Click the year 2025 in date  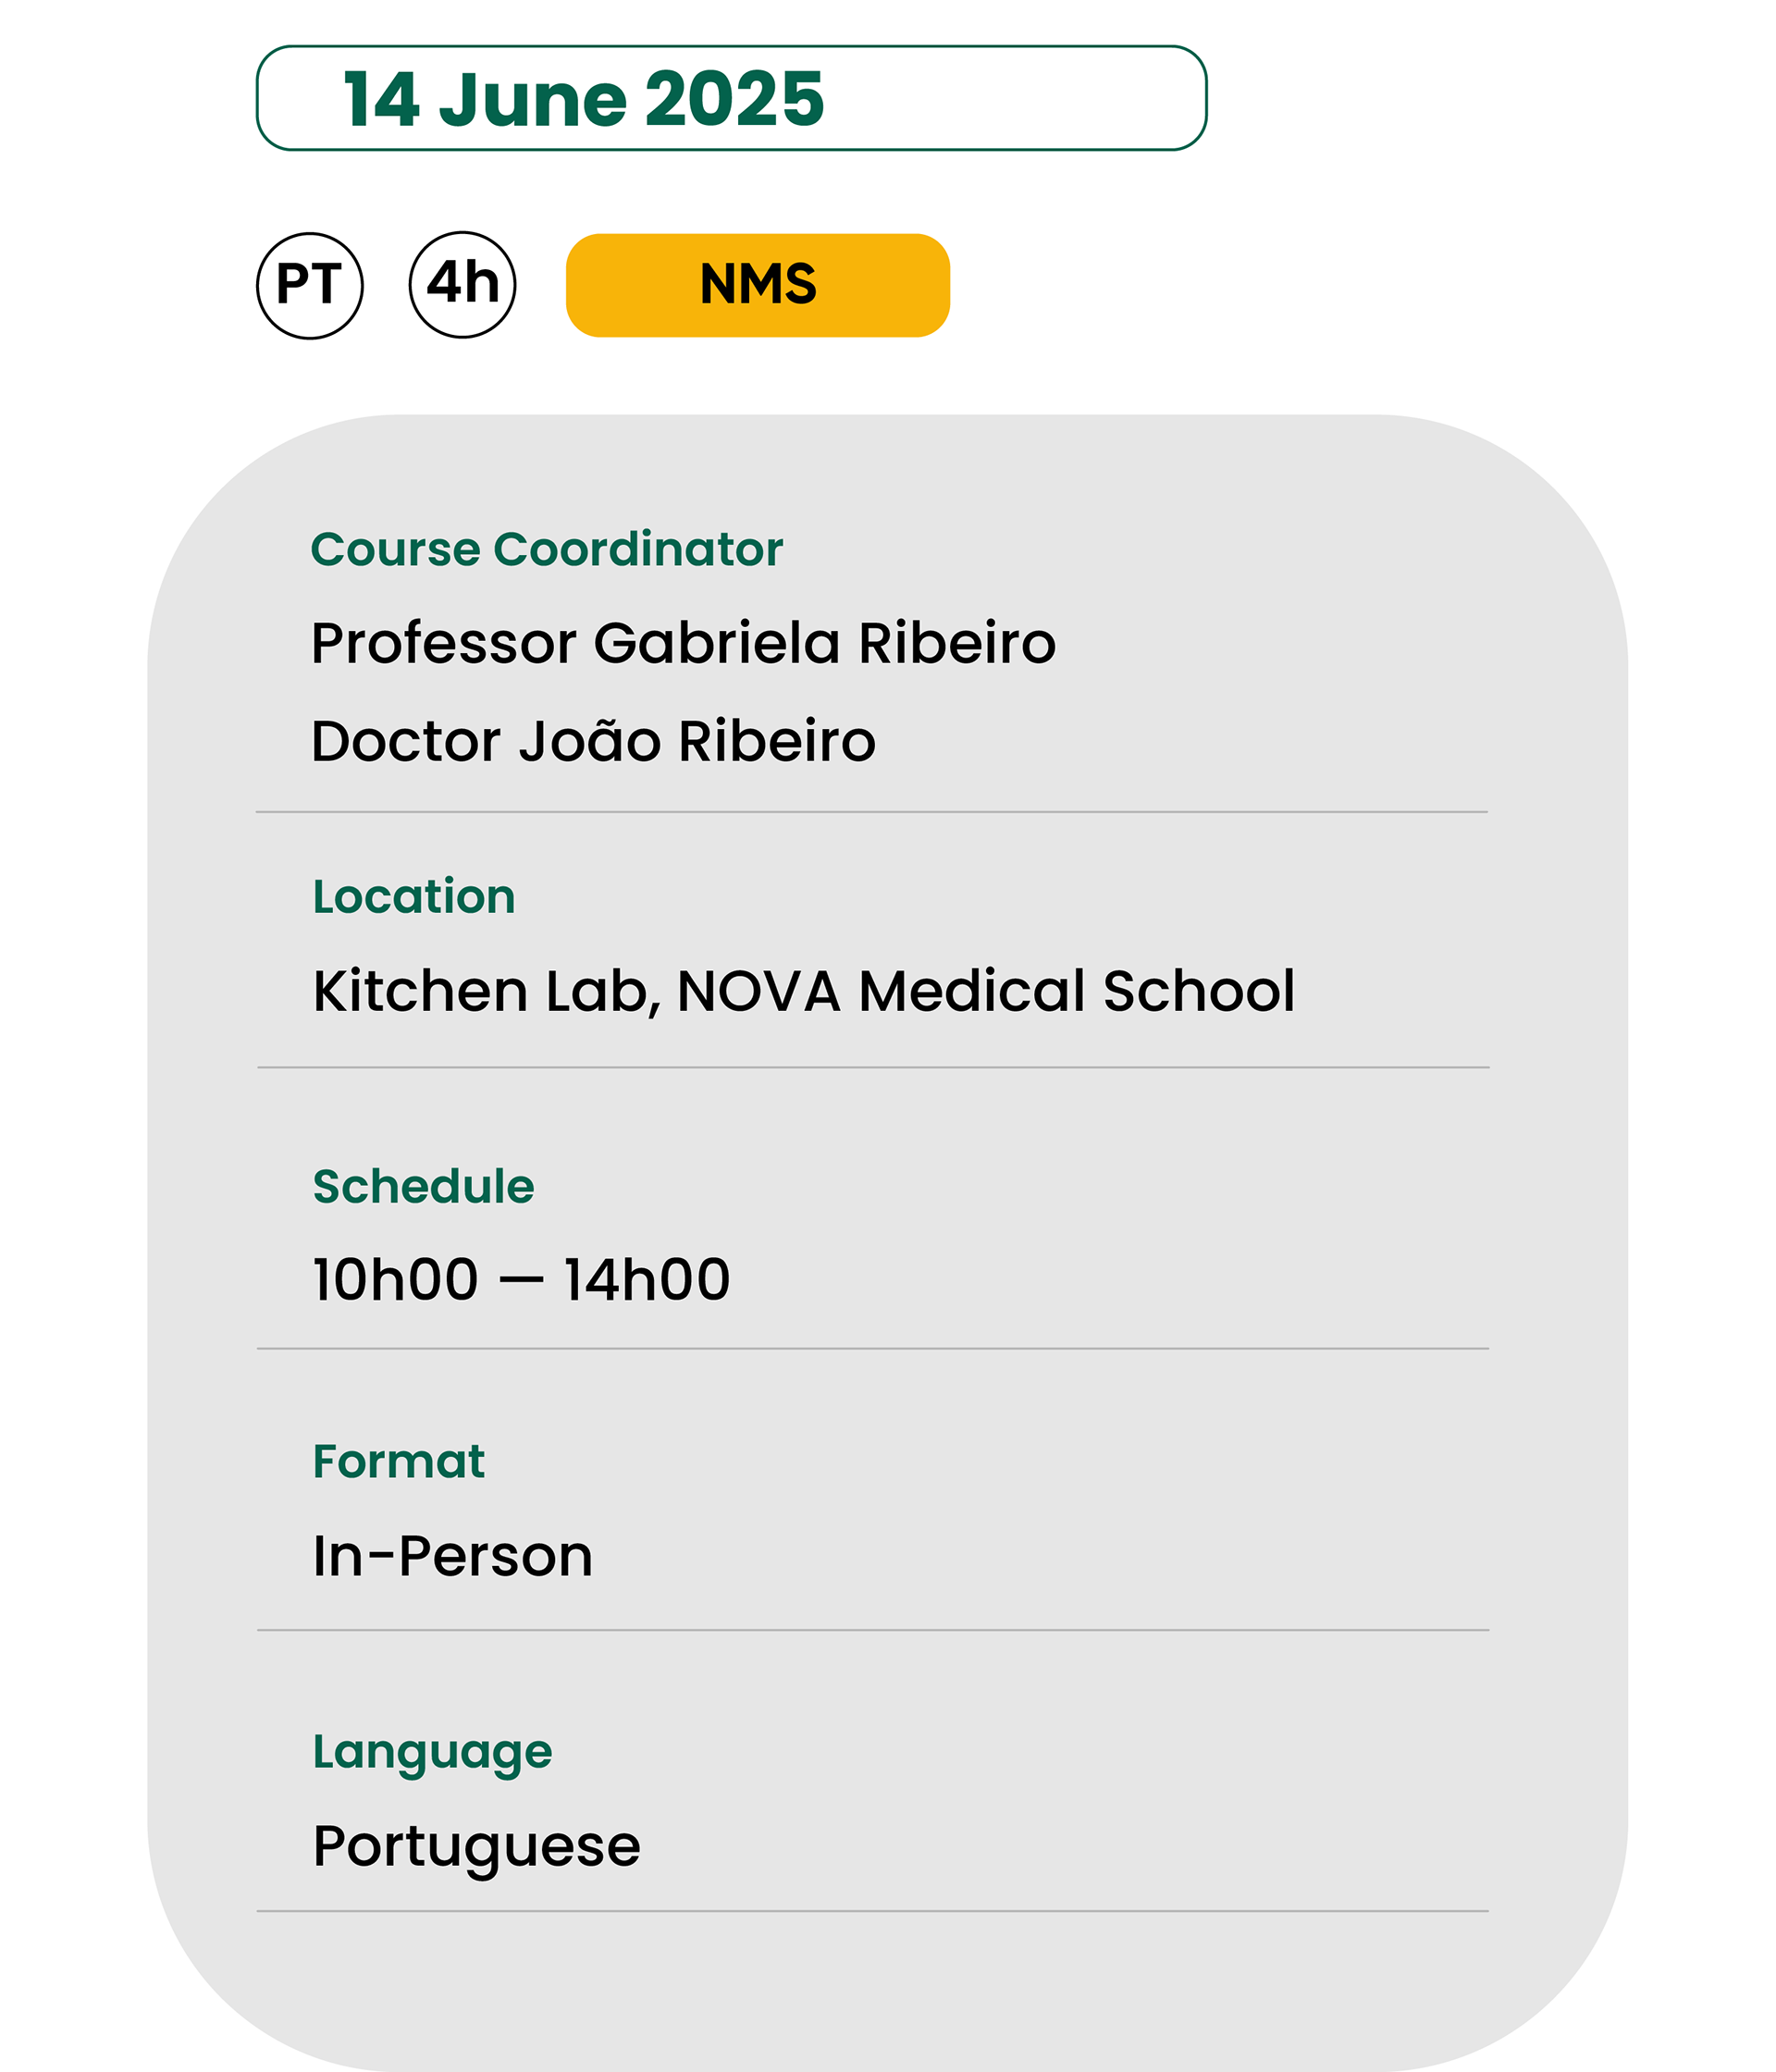[x=735, y=99]
